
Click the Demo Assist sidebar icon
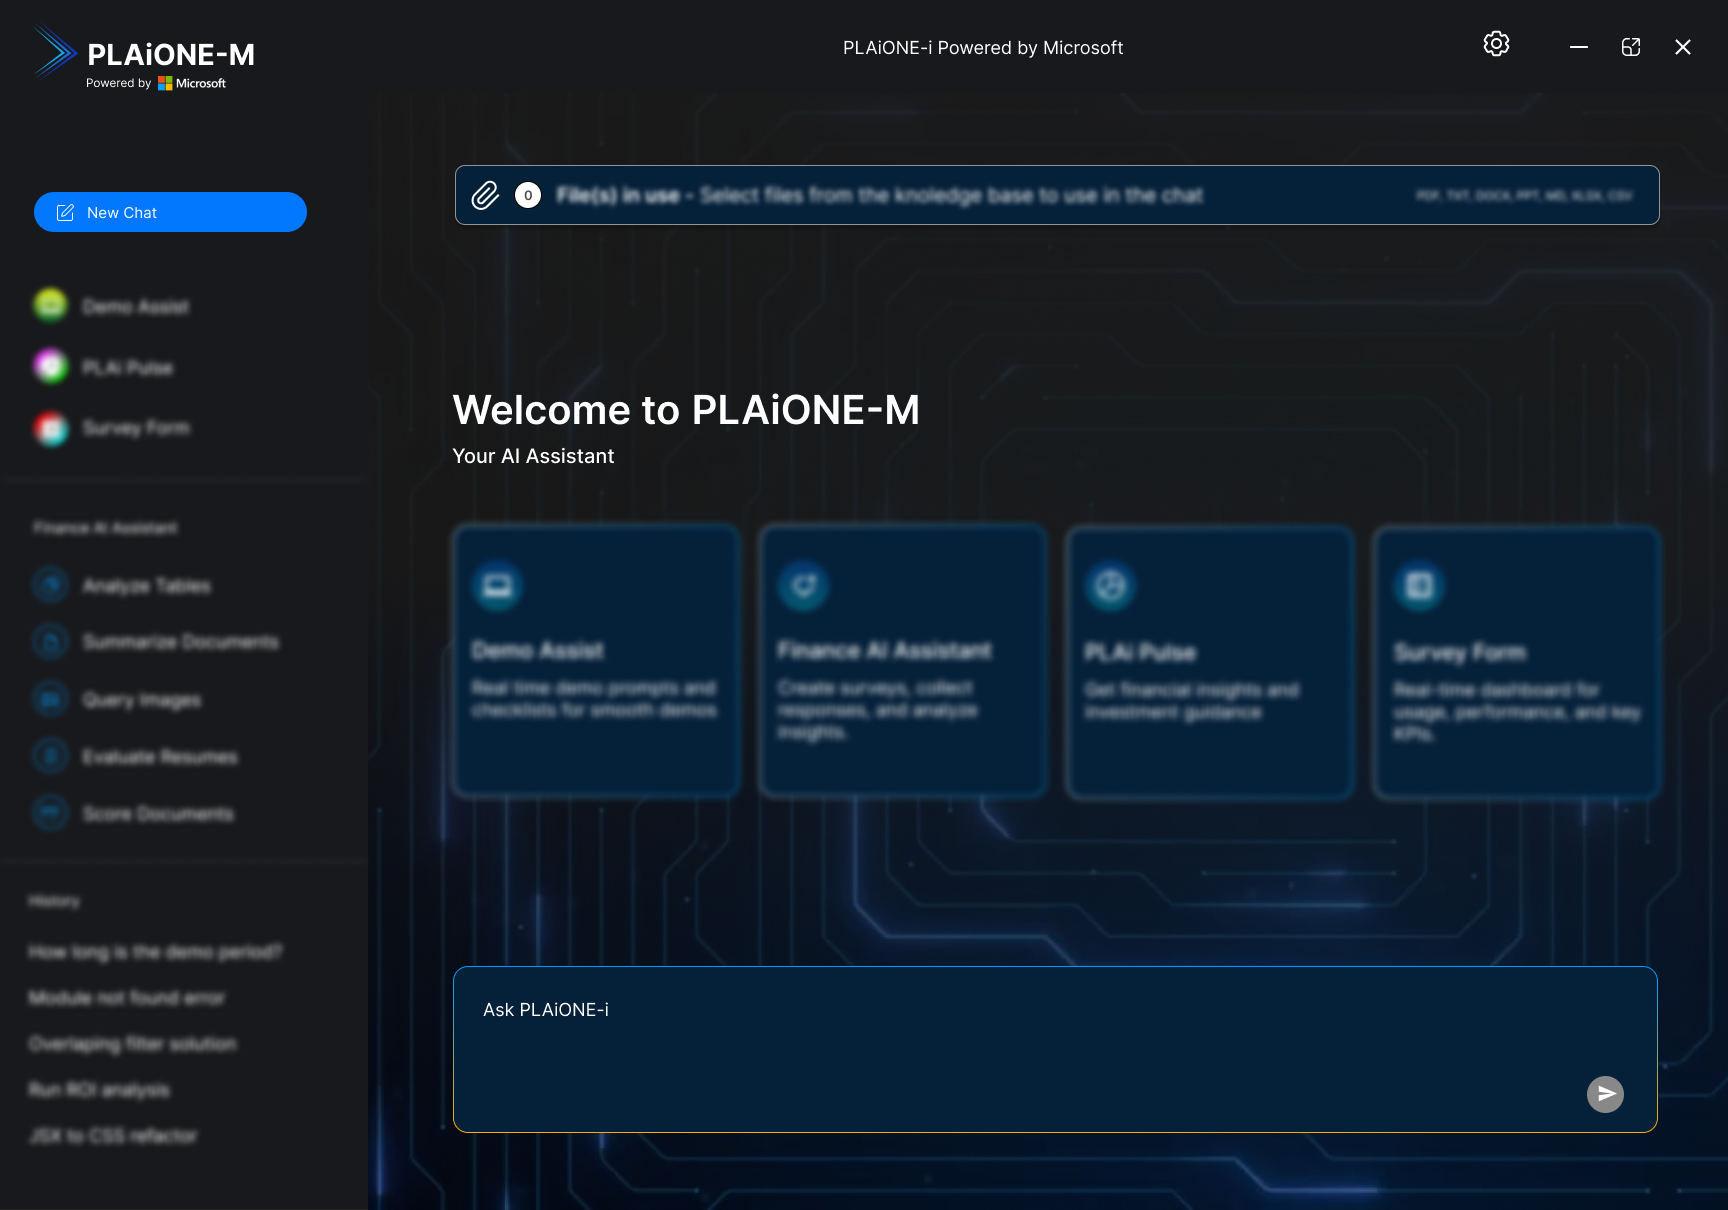pos(50,306)
